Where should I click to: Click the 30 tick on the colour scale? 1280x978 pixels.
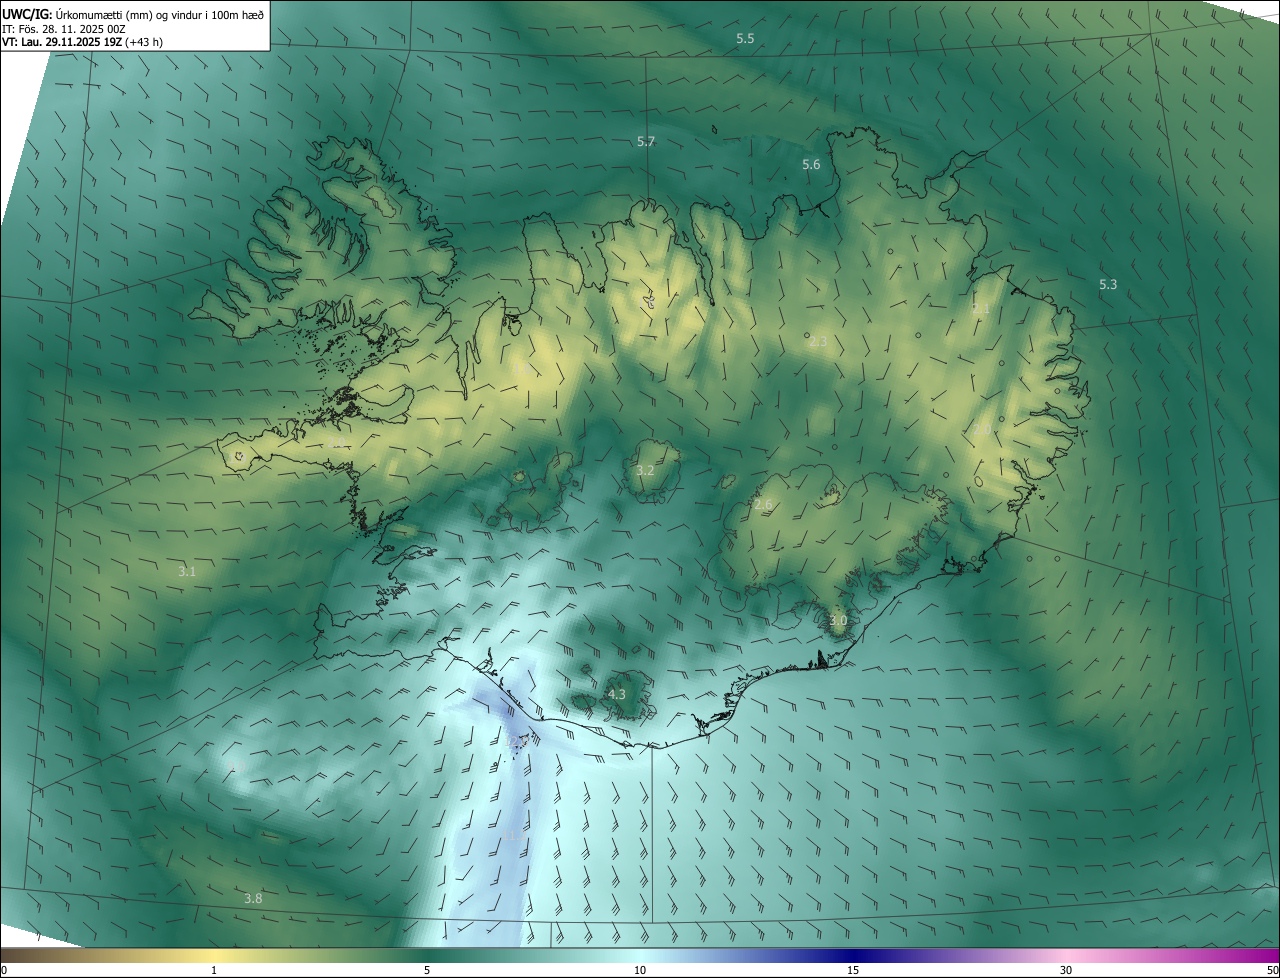[1066, 970]
